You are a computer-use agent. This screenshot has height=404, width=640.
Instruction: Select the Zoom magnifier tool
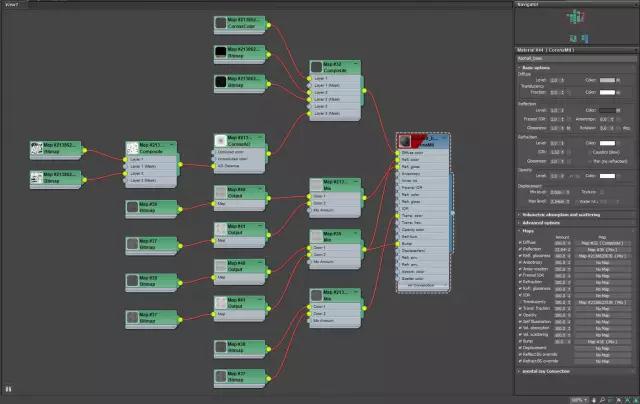point(602,400)
